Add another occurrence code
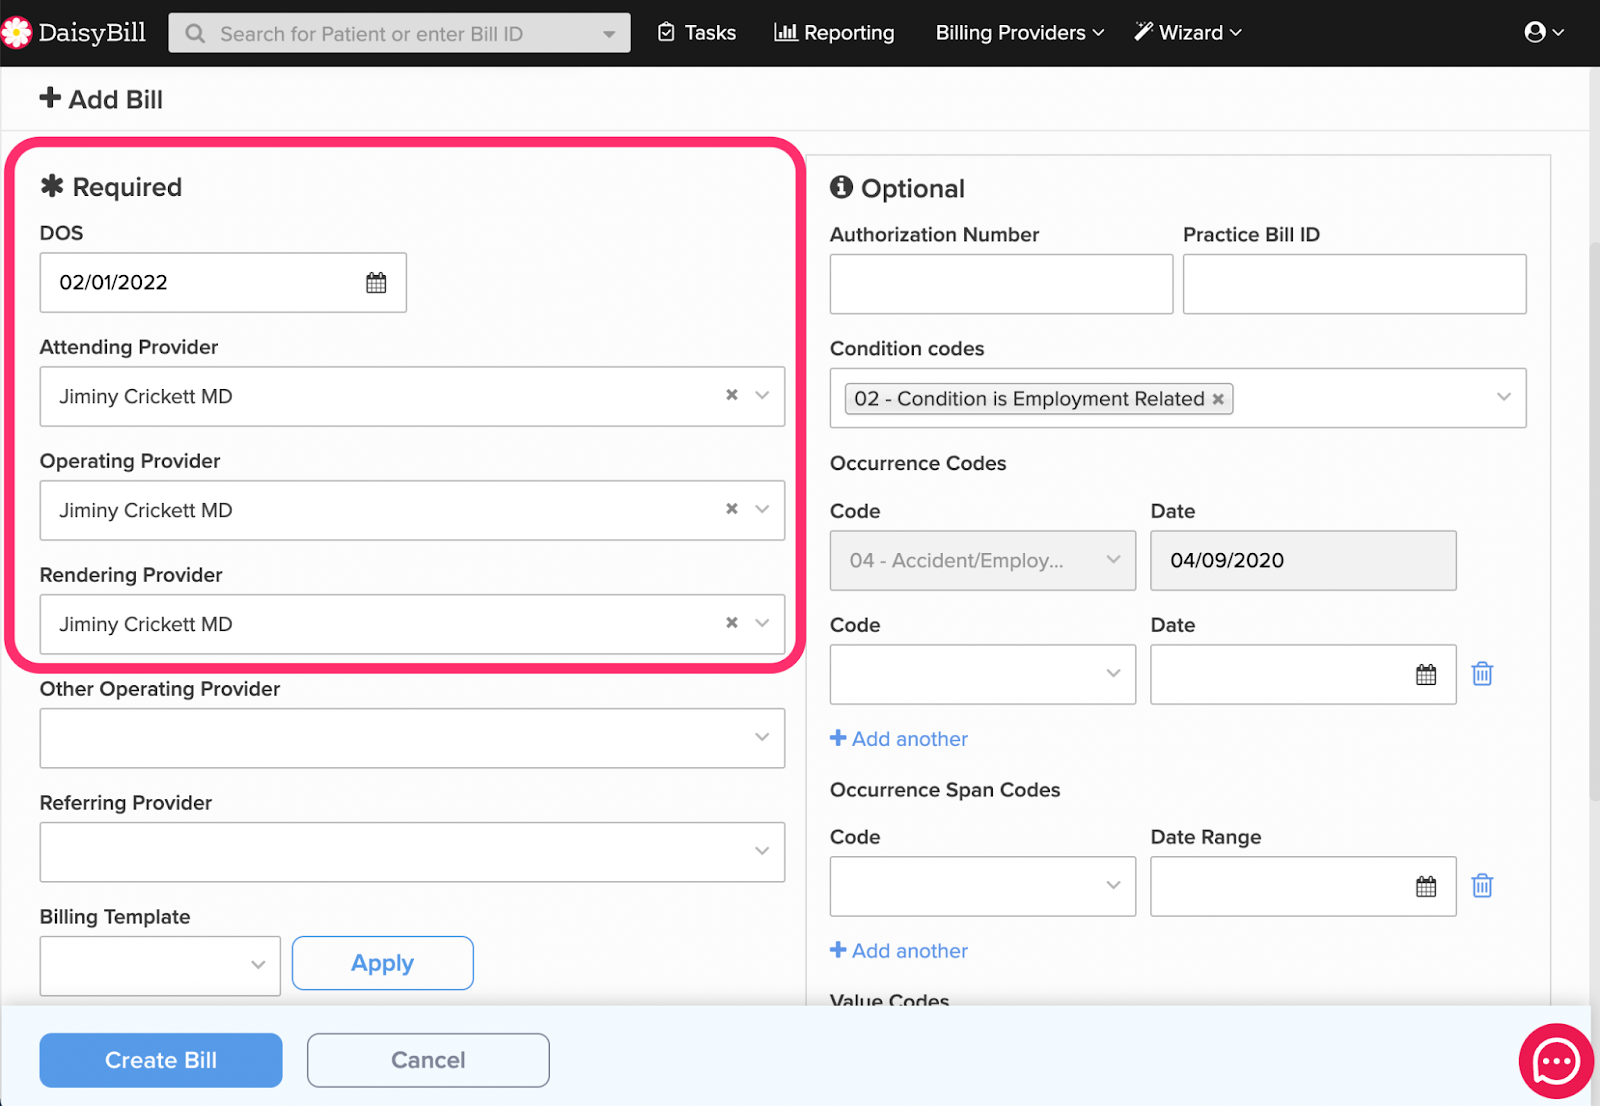The height and width of the screenshot is (1106, 1600). coord(899,739)
